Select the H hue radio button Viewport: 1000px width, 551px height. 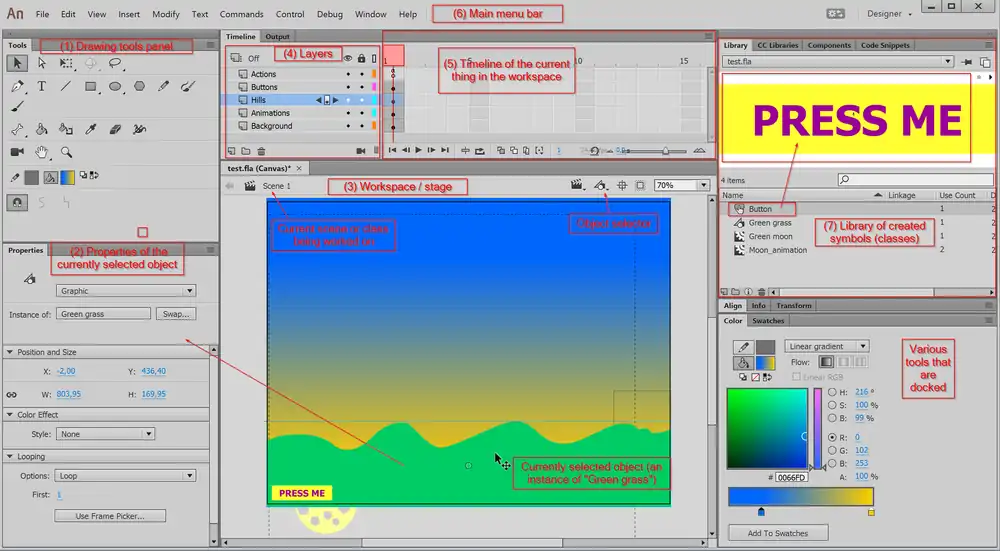click(x=833, y=393)
